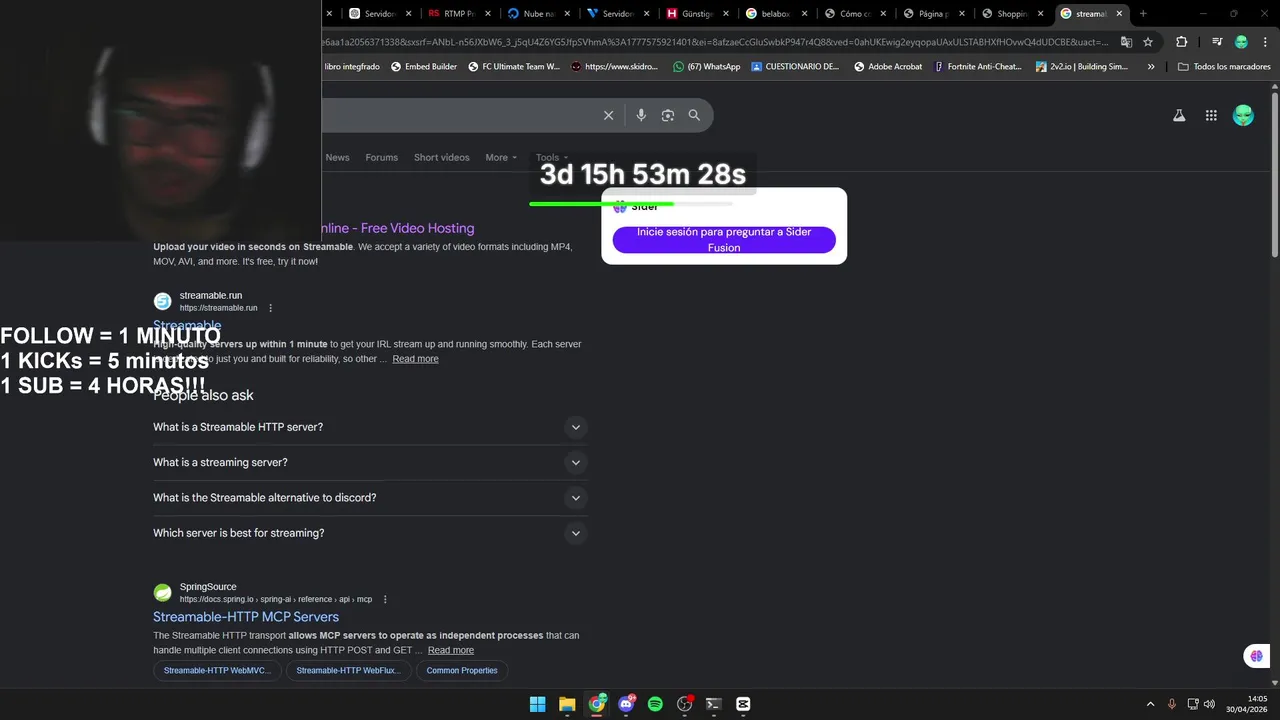Open the floating Sider brain icon
The height and width of the screenshot is (720, 1280).
[1256, 656]
